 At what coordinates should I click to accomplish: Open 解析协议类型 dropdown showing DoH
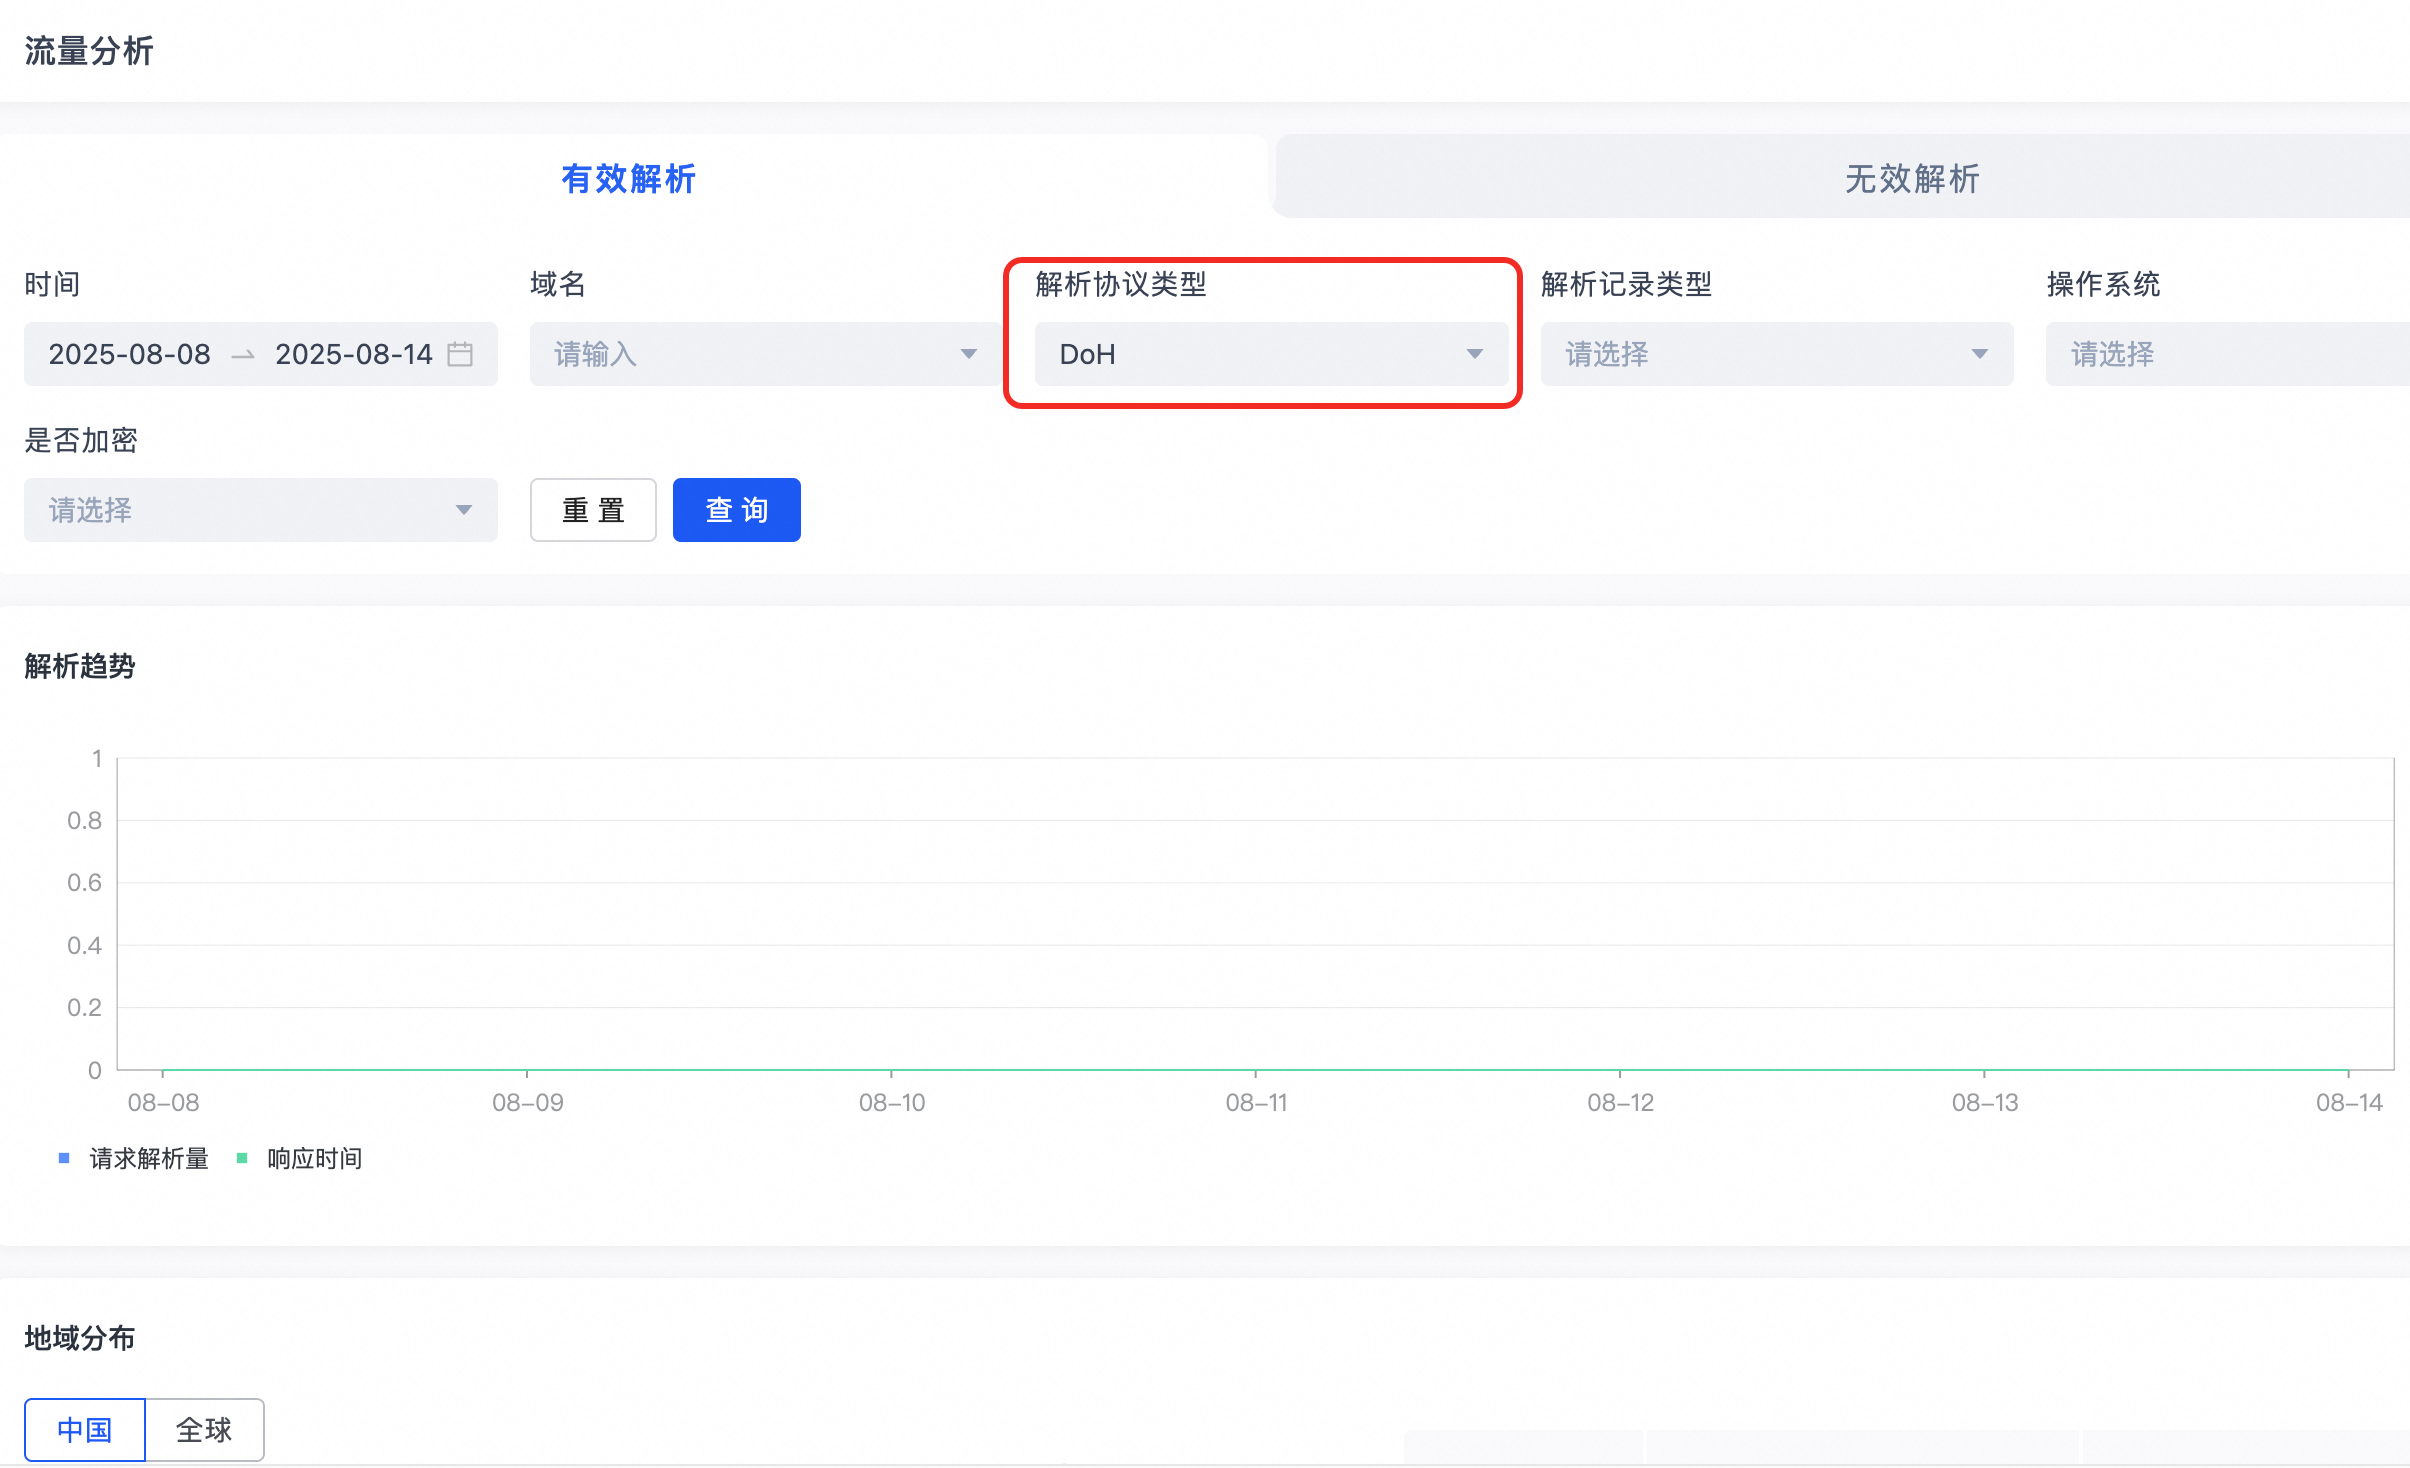click(1270, 354)
